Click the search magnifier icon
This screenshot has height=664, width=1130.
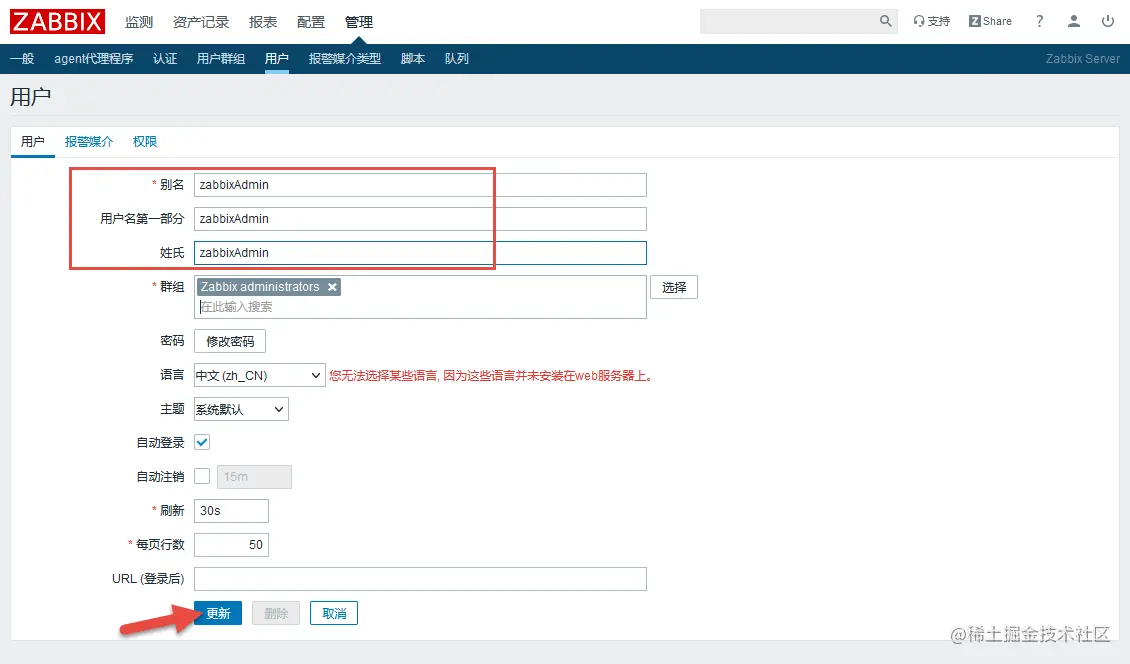click(x=886, y=21)
